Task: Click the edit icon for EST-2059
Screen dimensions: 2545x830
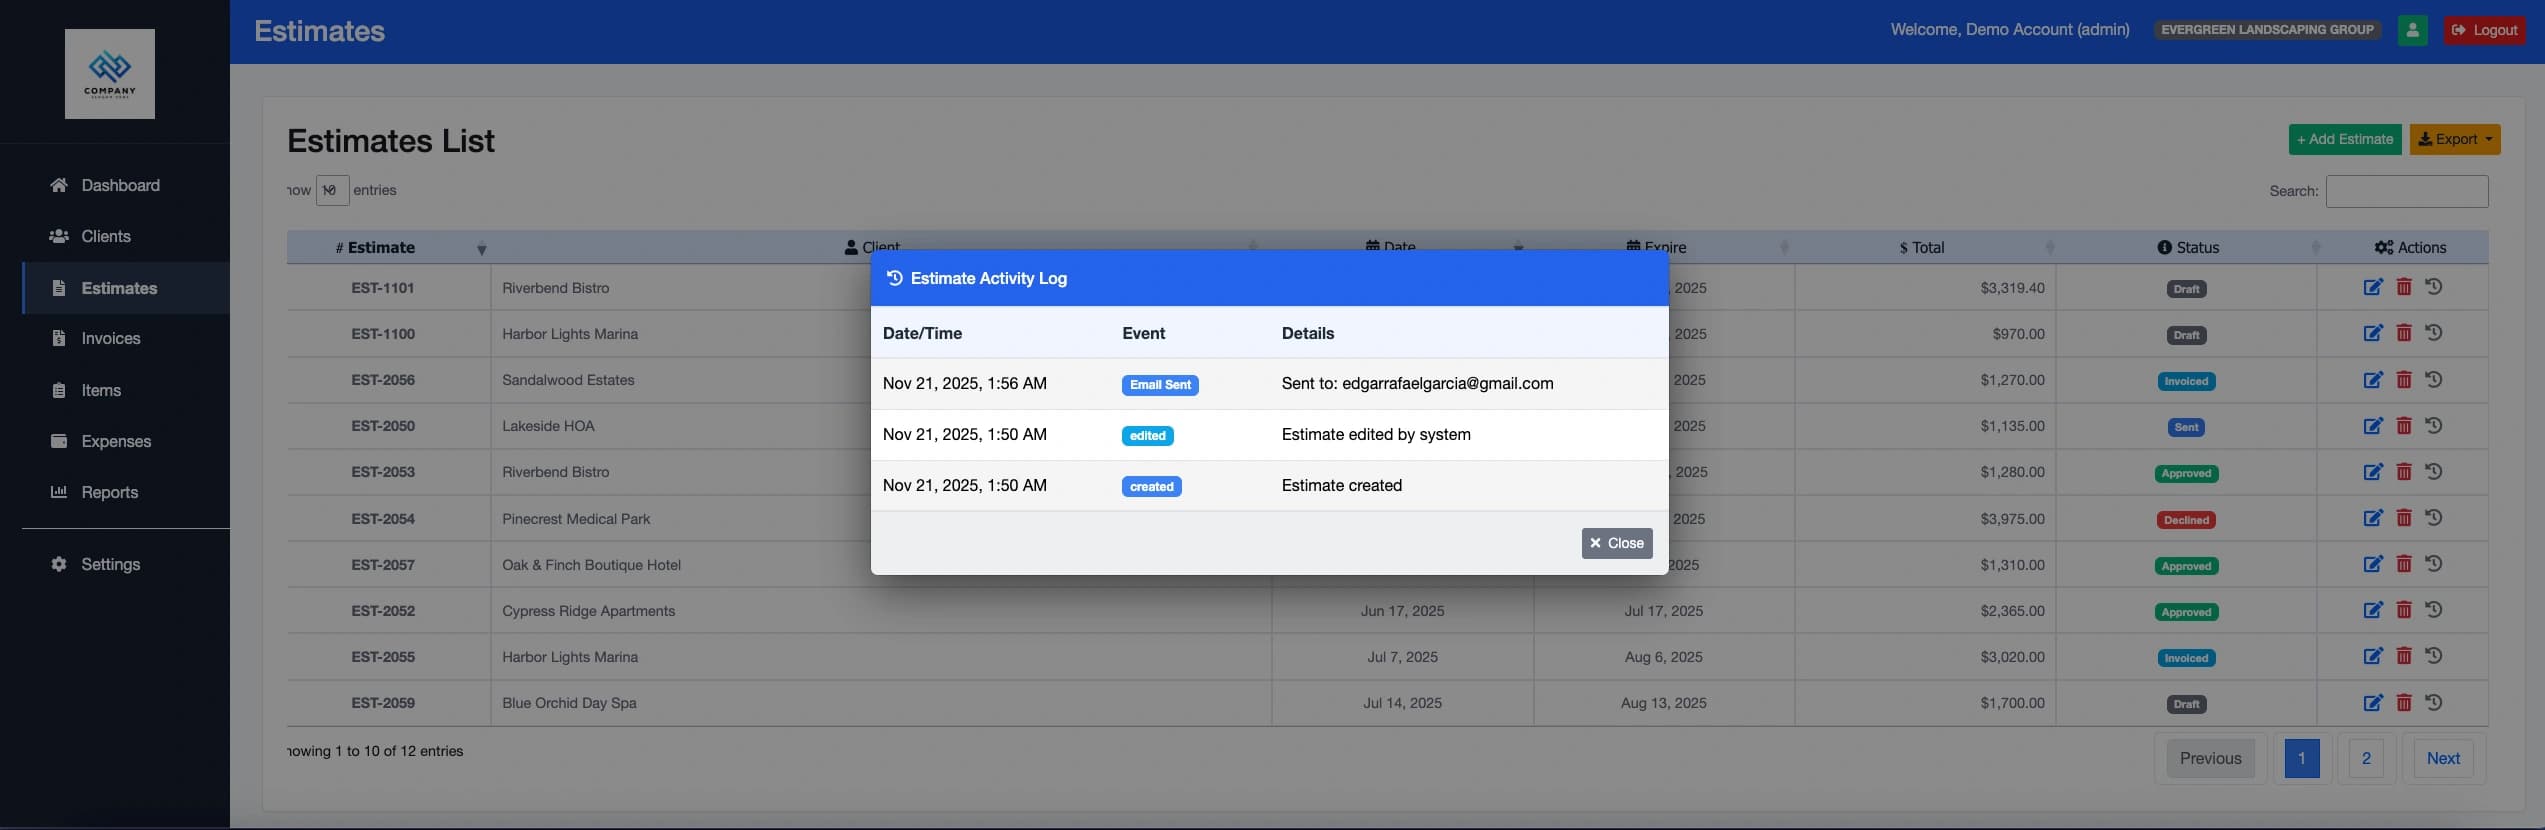Action: [2372, 703]
